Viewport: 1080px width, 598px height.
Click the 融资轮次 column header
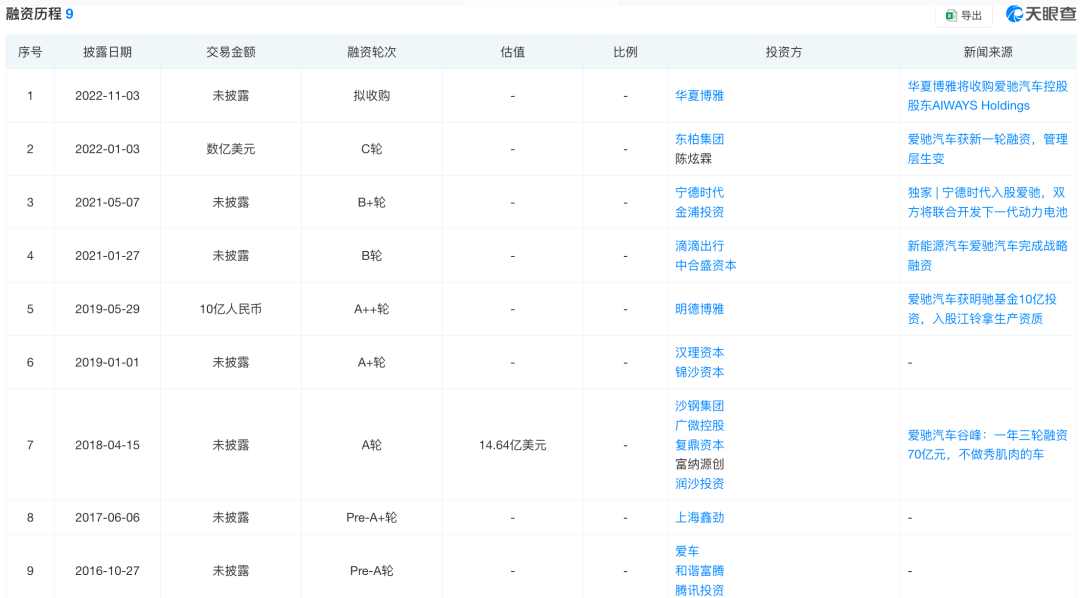[372, 52]
